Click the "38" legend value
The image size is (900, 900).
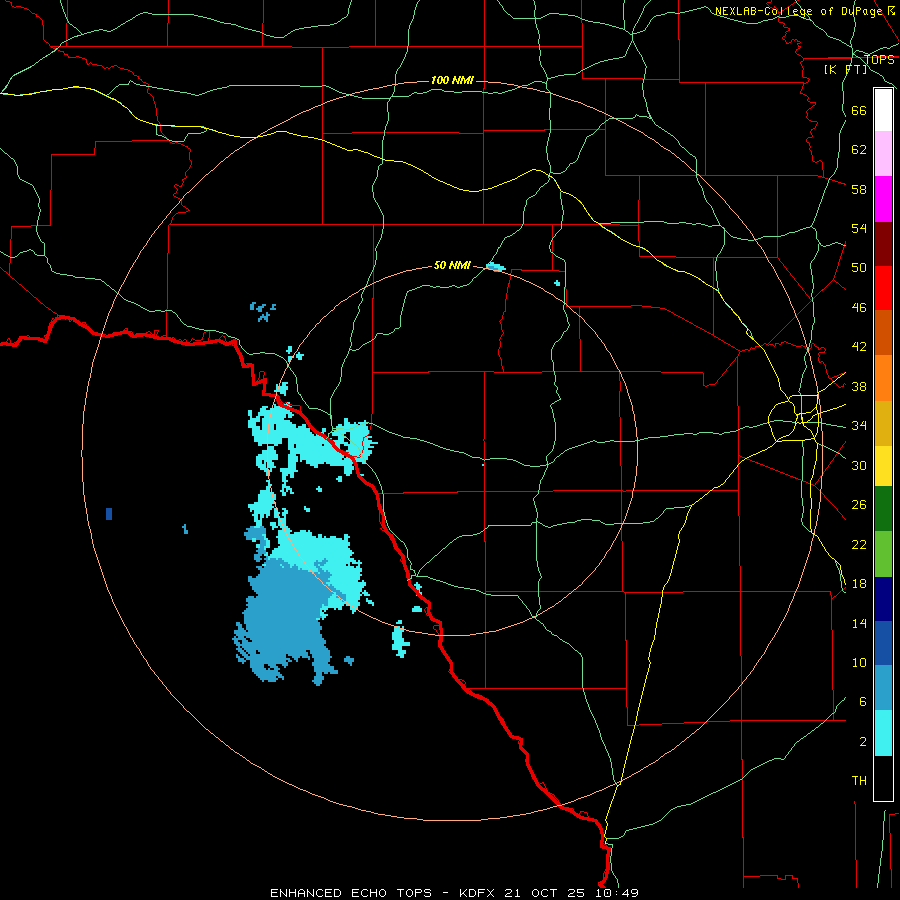[859, 386]
